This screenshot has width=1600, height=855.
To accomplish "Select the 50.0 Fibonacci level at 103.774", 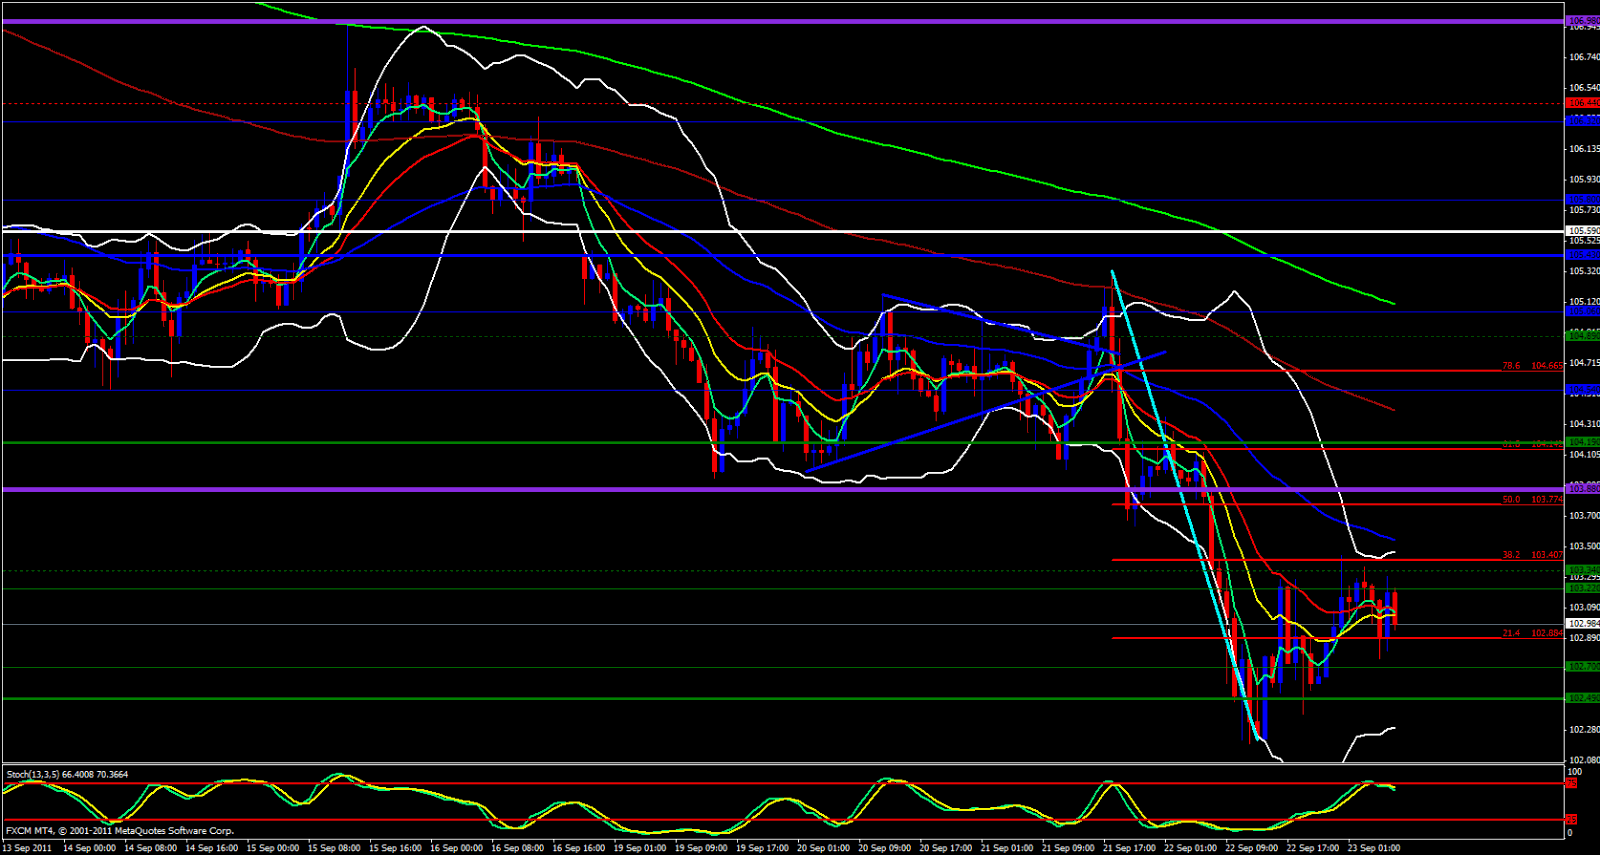I will tap(1532, 500).
